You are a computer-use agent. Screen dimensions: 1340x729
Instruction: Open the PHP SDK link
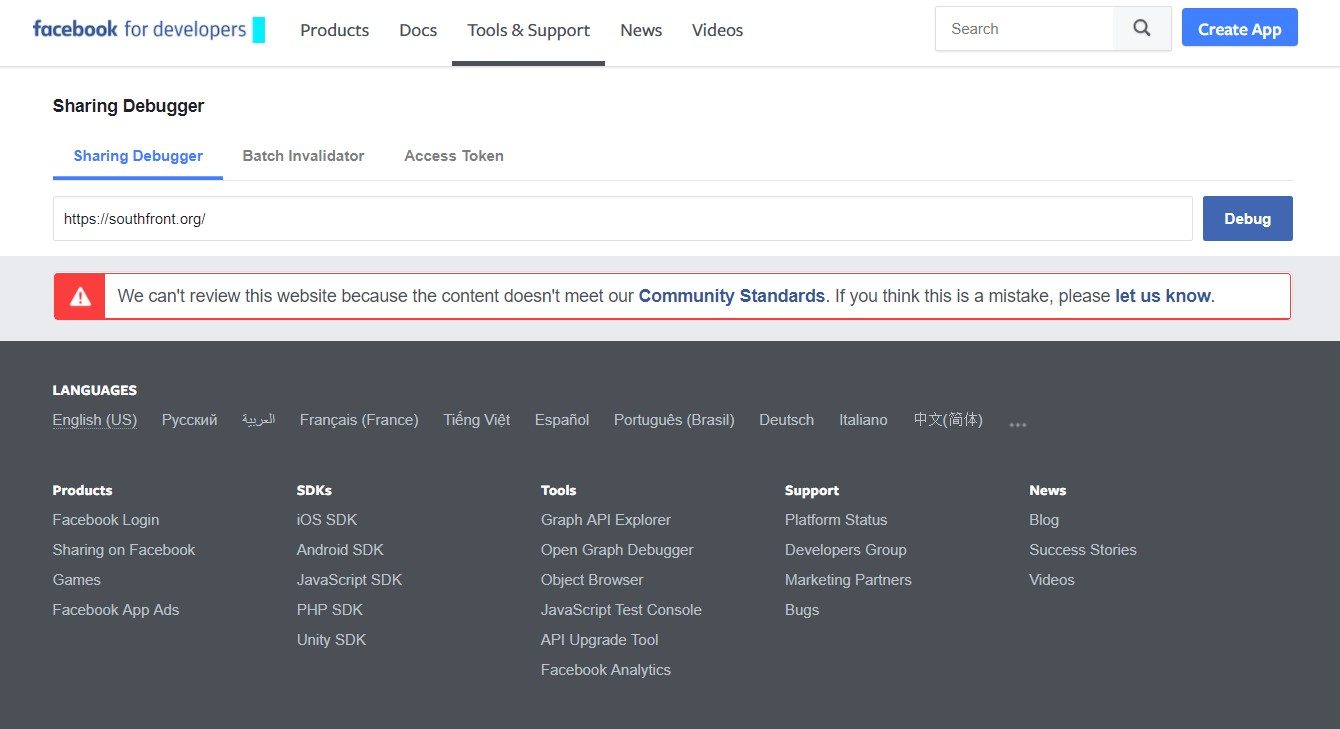(x=330, y=610)
